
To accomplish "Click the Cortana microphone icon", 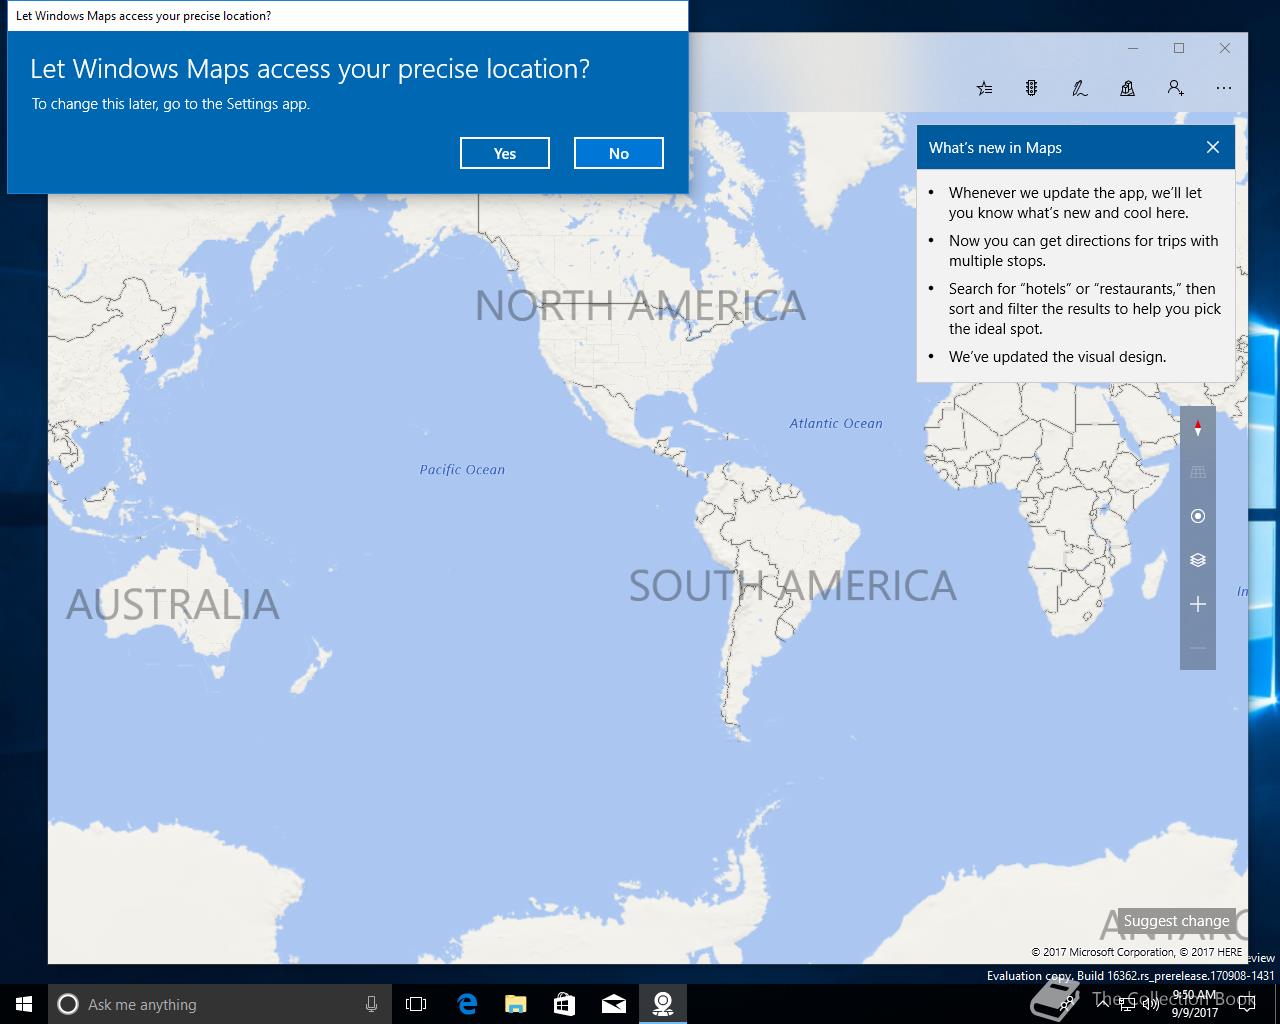I will 371,1004.
